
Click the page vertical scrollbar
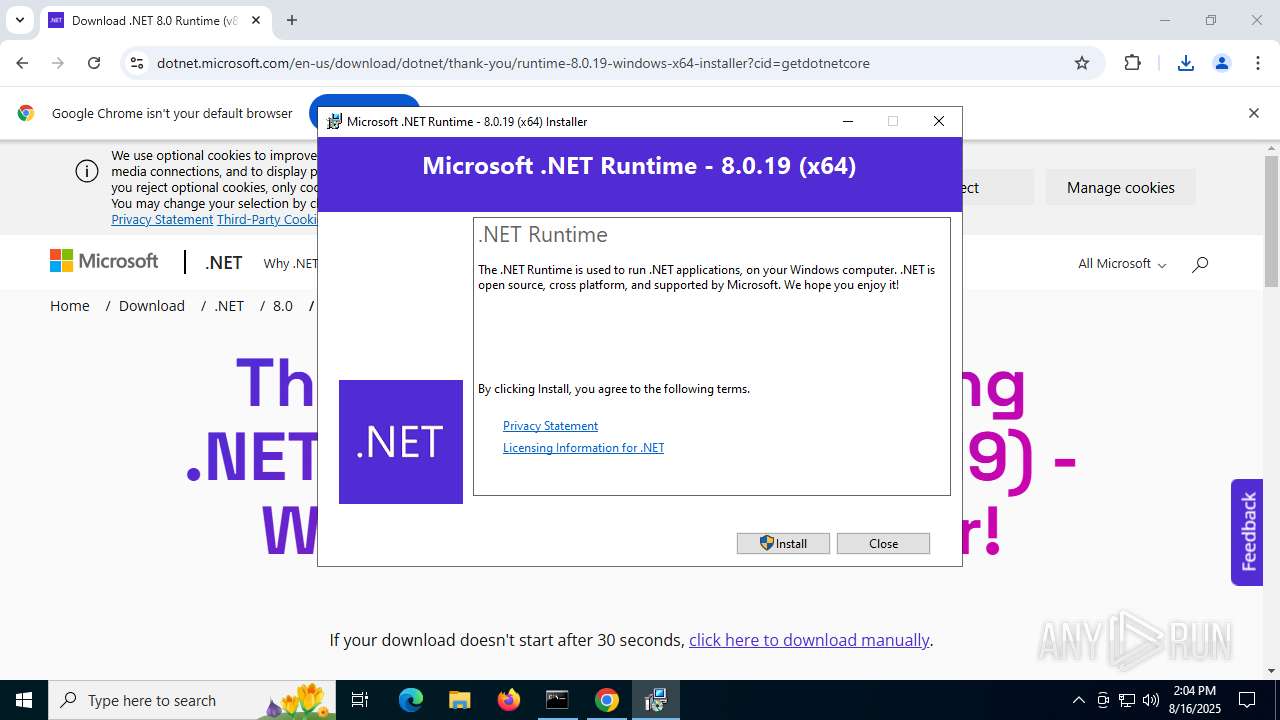pos(1271,221)
